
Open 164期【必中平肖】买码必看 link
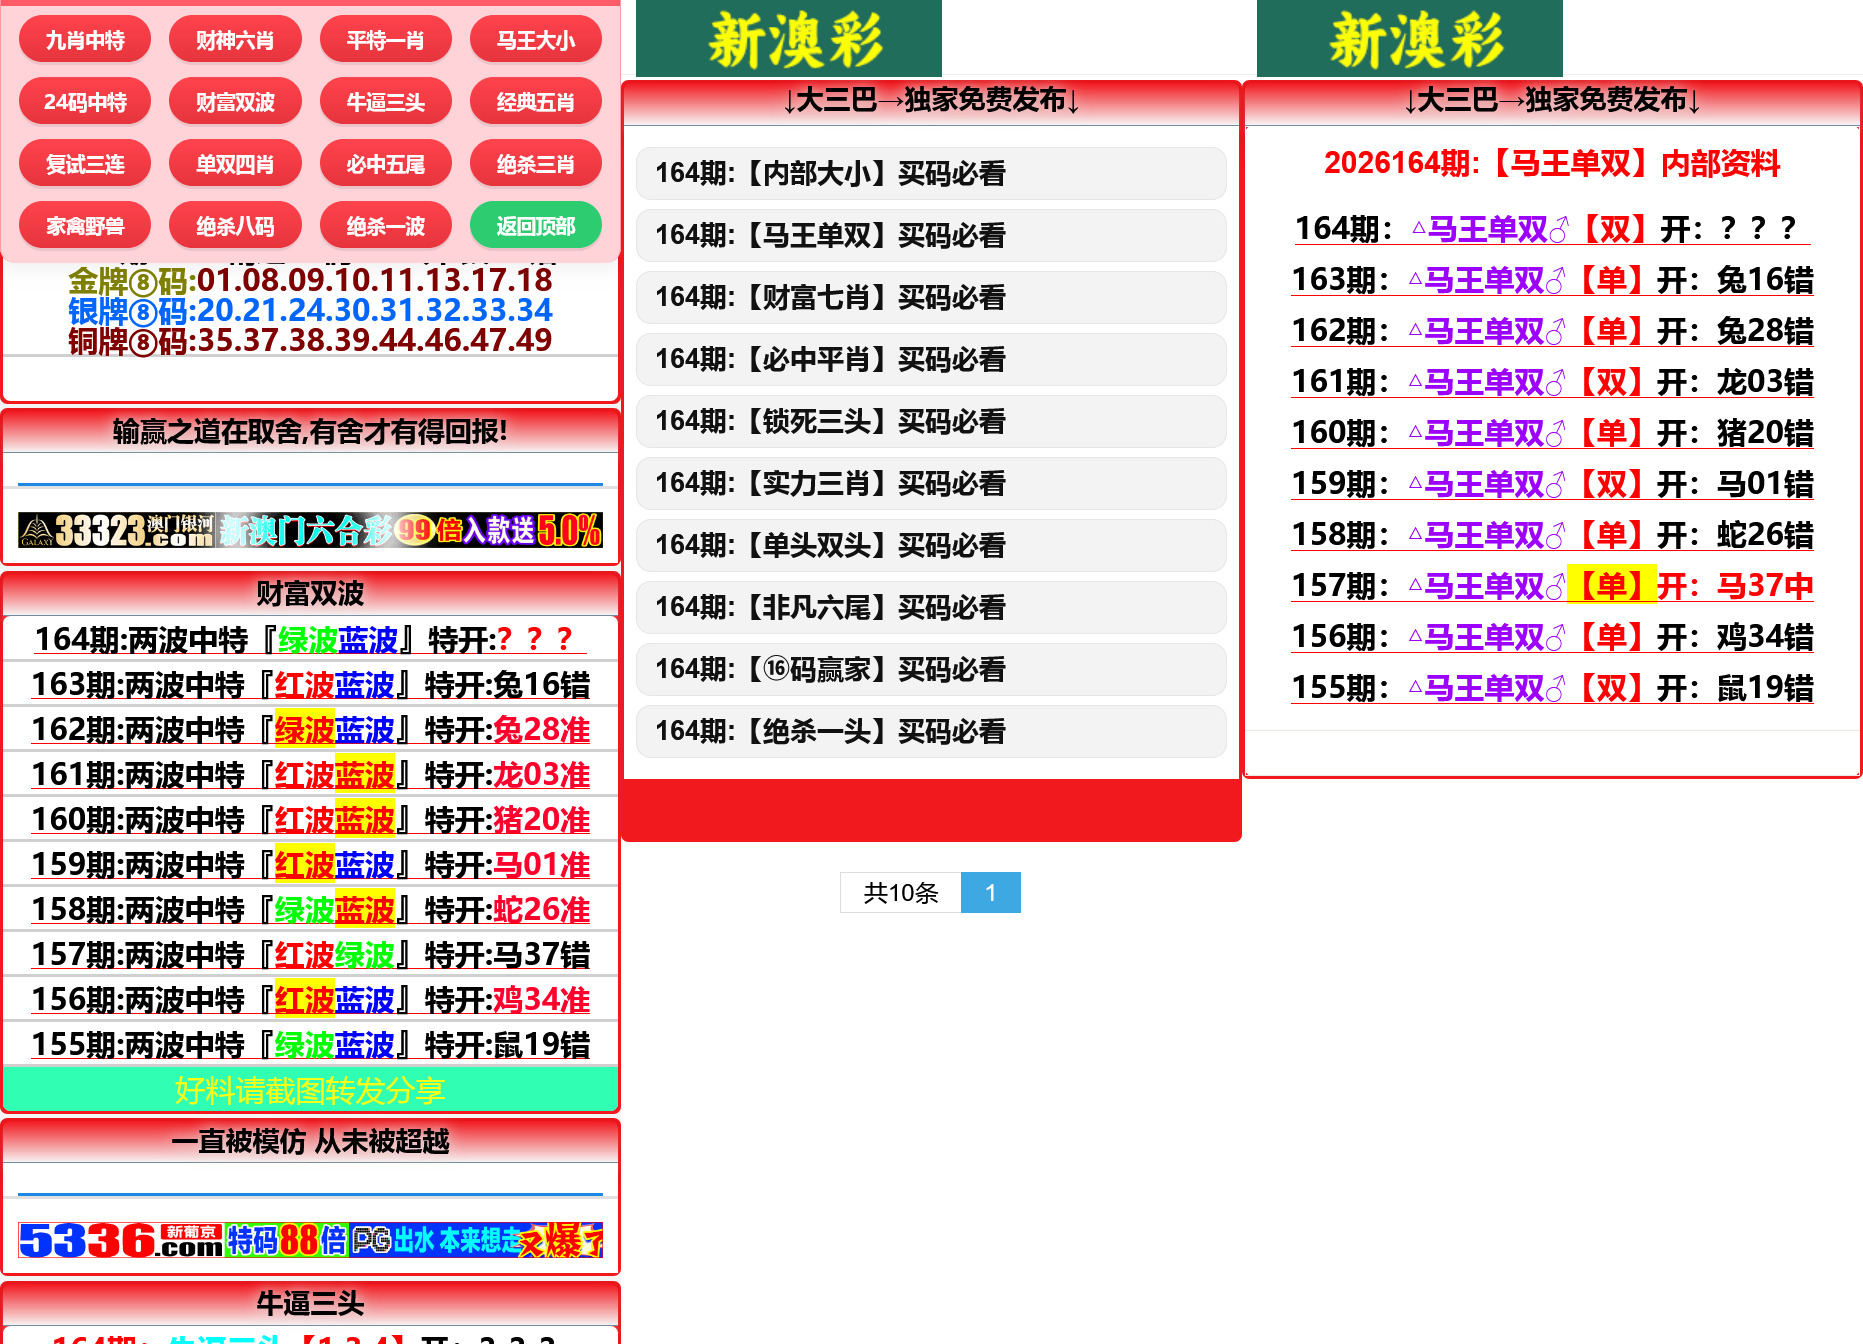[x=931, y=359]
